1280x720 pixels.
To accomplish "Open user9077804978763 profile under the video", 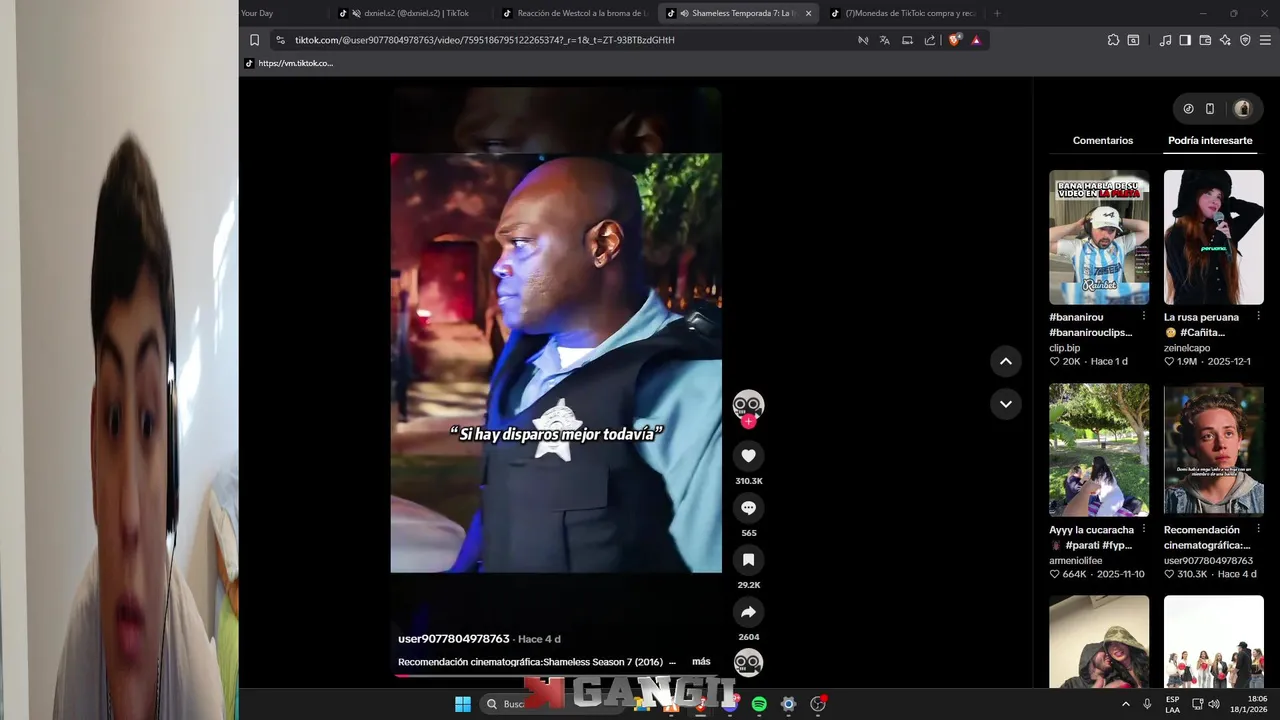I will (x=454, y=639).
